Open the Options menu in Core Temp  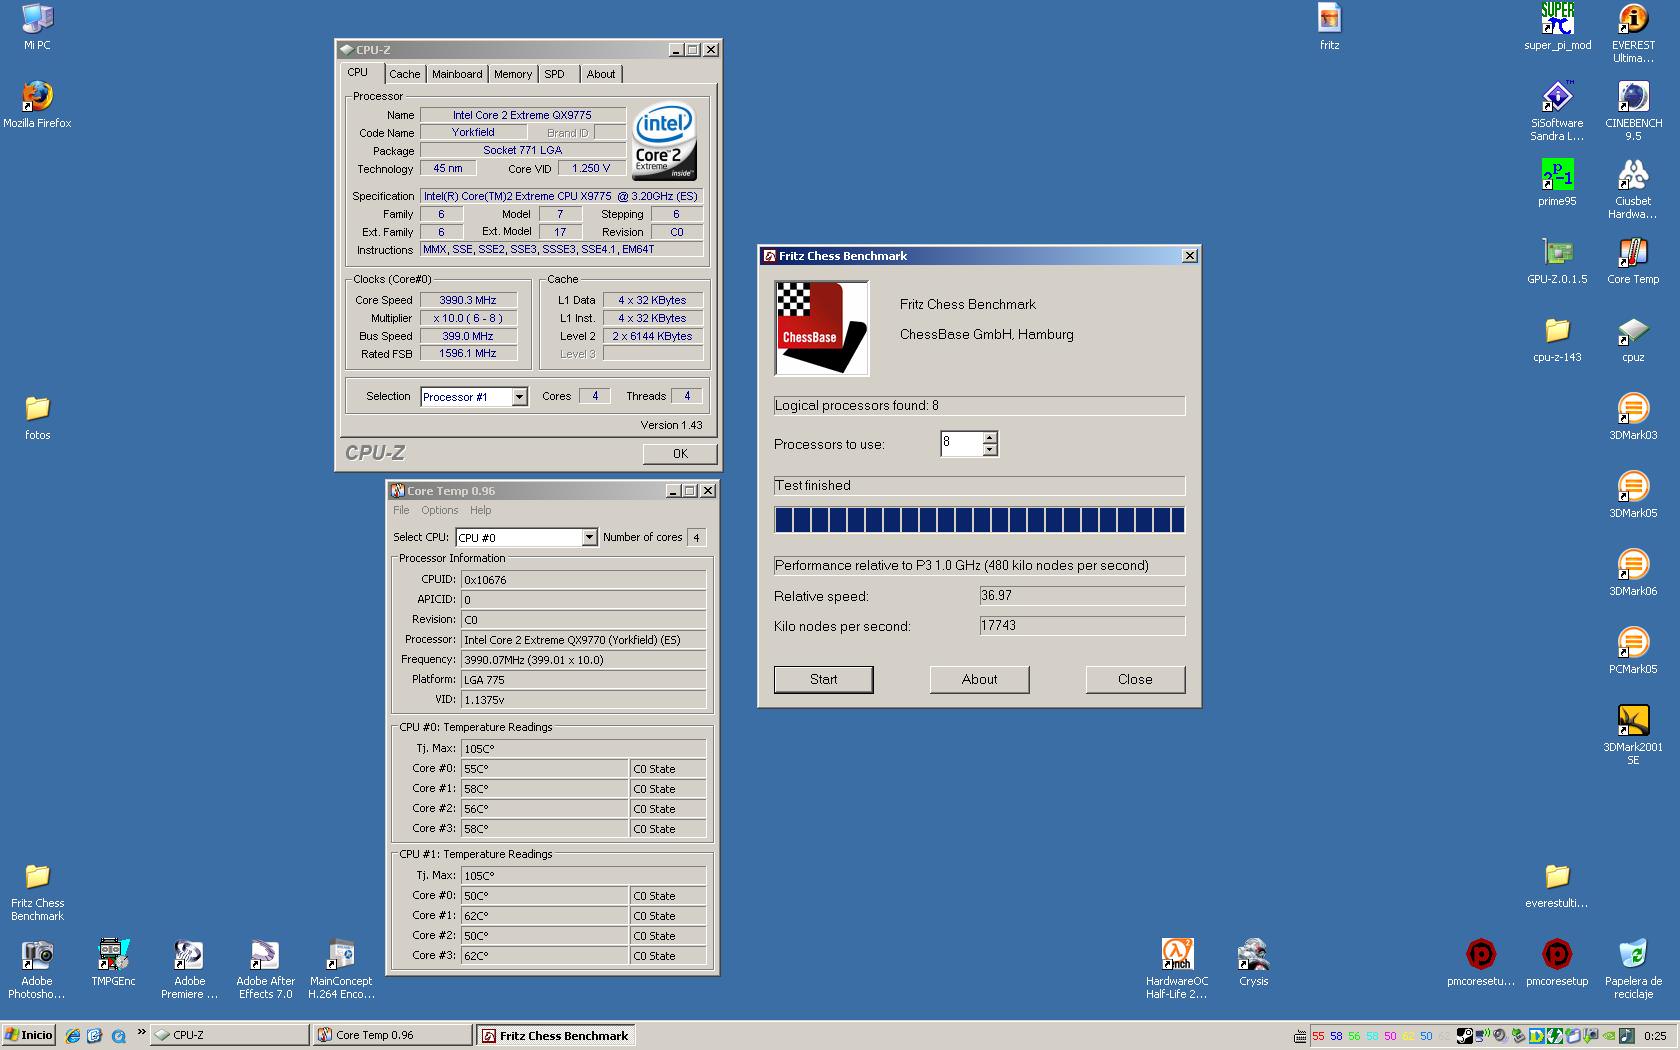(x=439, y=510)
